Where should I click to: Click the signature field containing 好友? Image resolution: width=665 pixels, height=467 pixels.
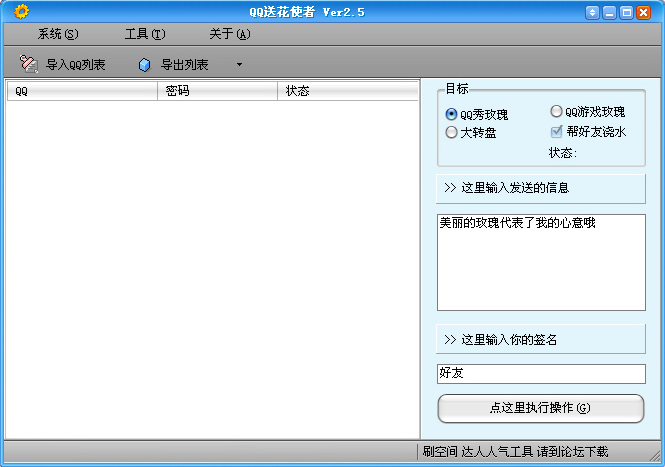541,374
